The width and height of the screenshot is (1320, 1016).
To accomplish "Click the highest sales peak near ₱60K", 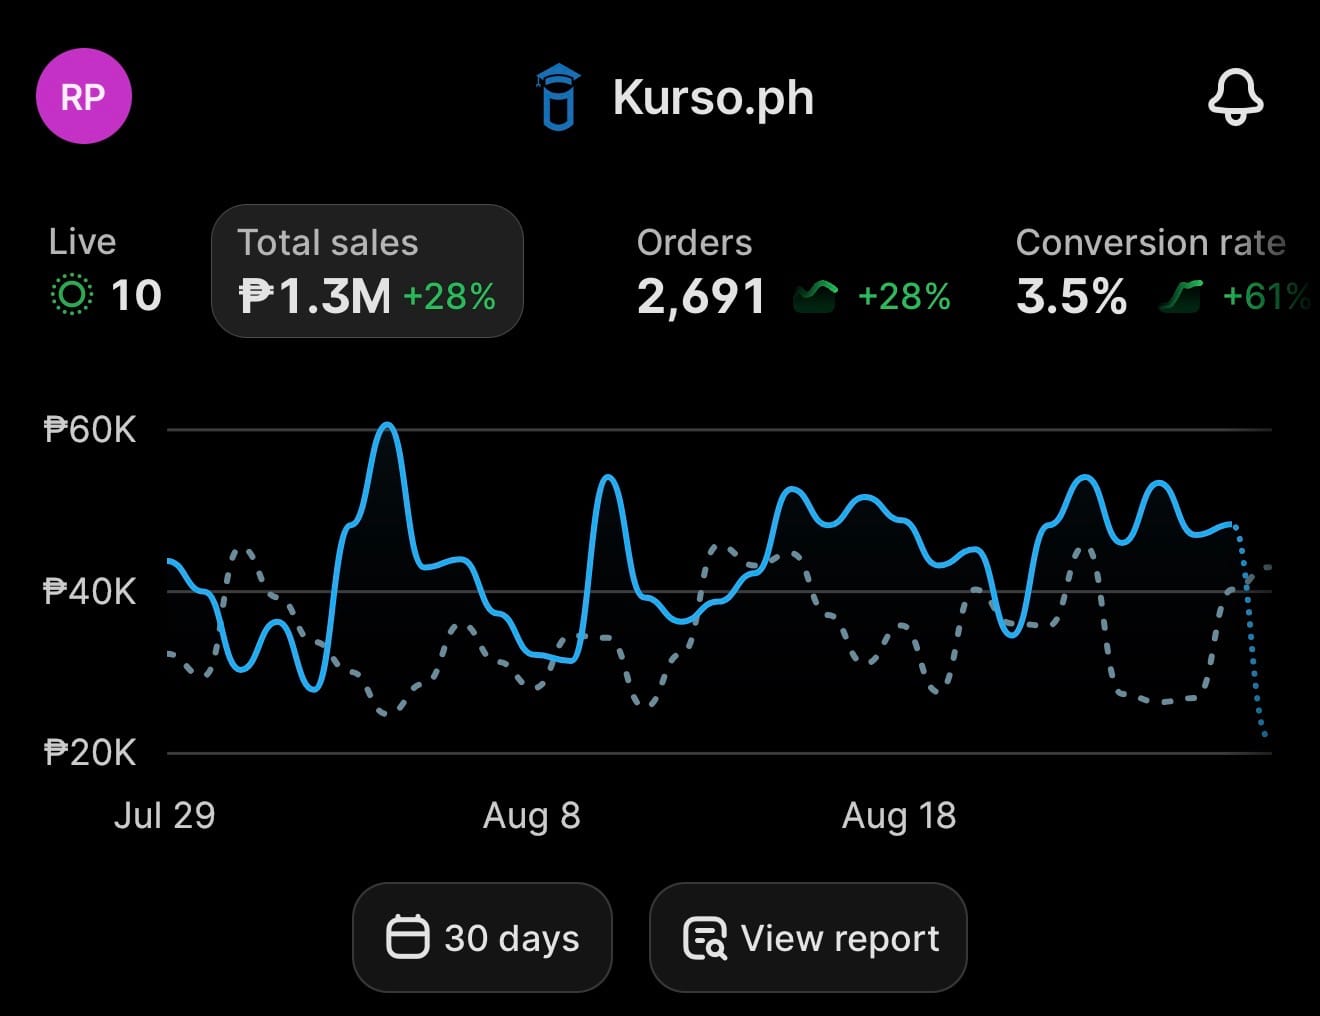I will click(x=388, y=426).
